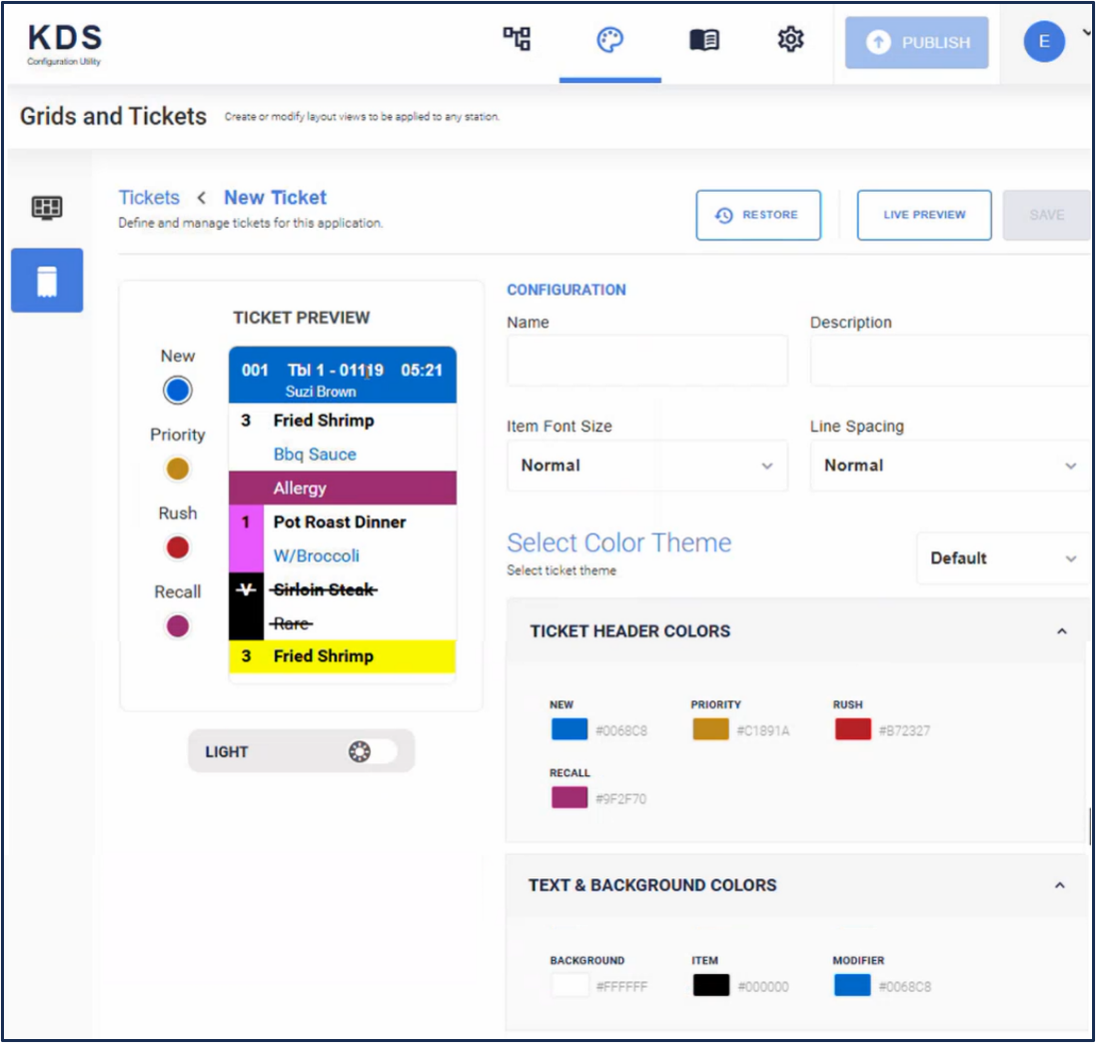Click the #0068C8 hex value under NEW
Image resolution: width=1096 pixels, height=1043 pixels.
tap(621, 731)
